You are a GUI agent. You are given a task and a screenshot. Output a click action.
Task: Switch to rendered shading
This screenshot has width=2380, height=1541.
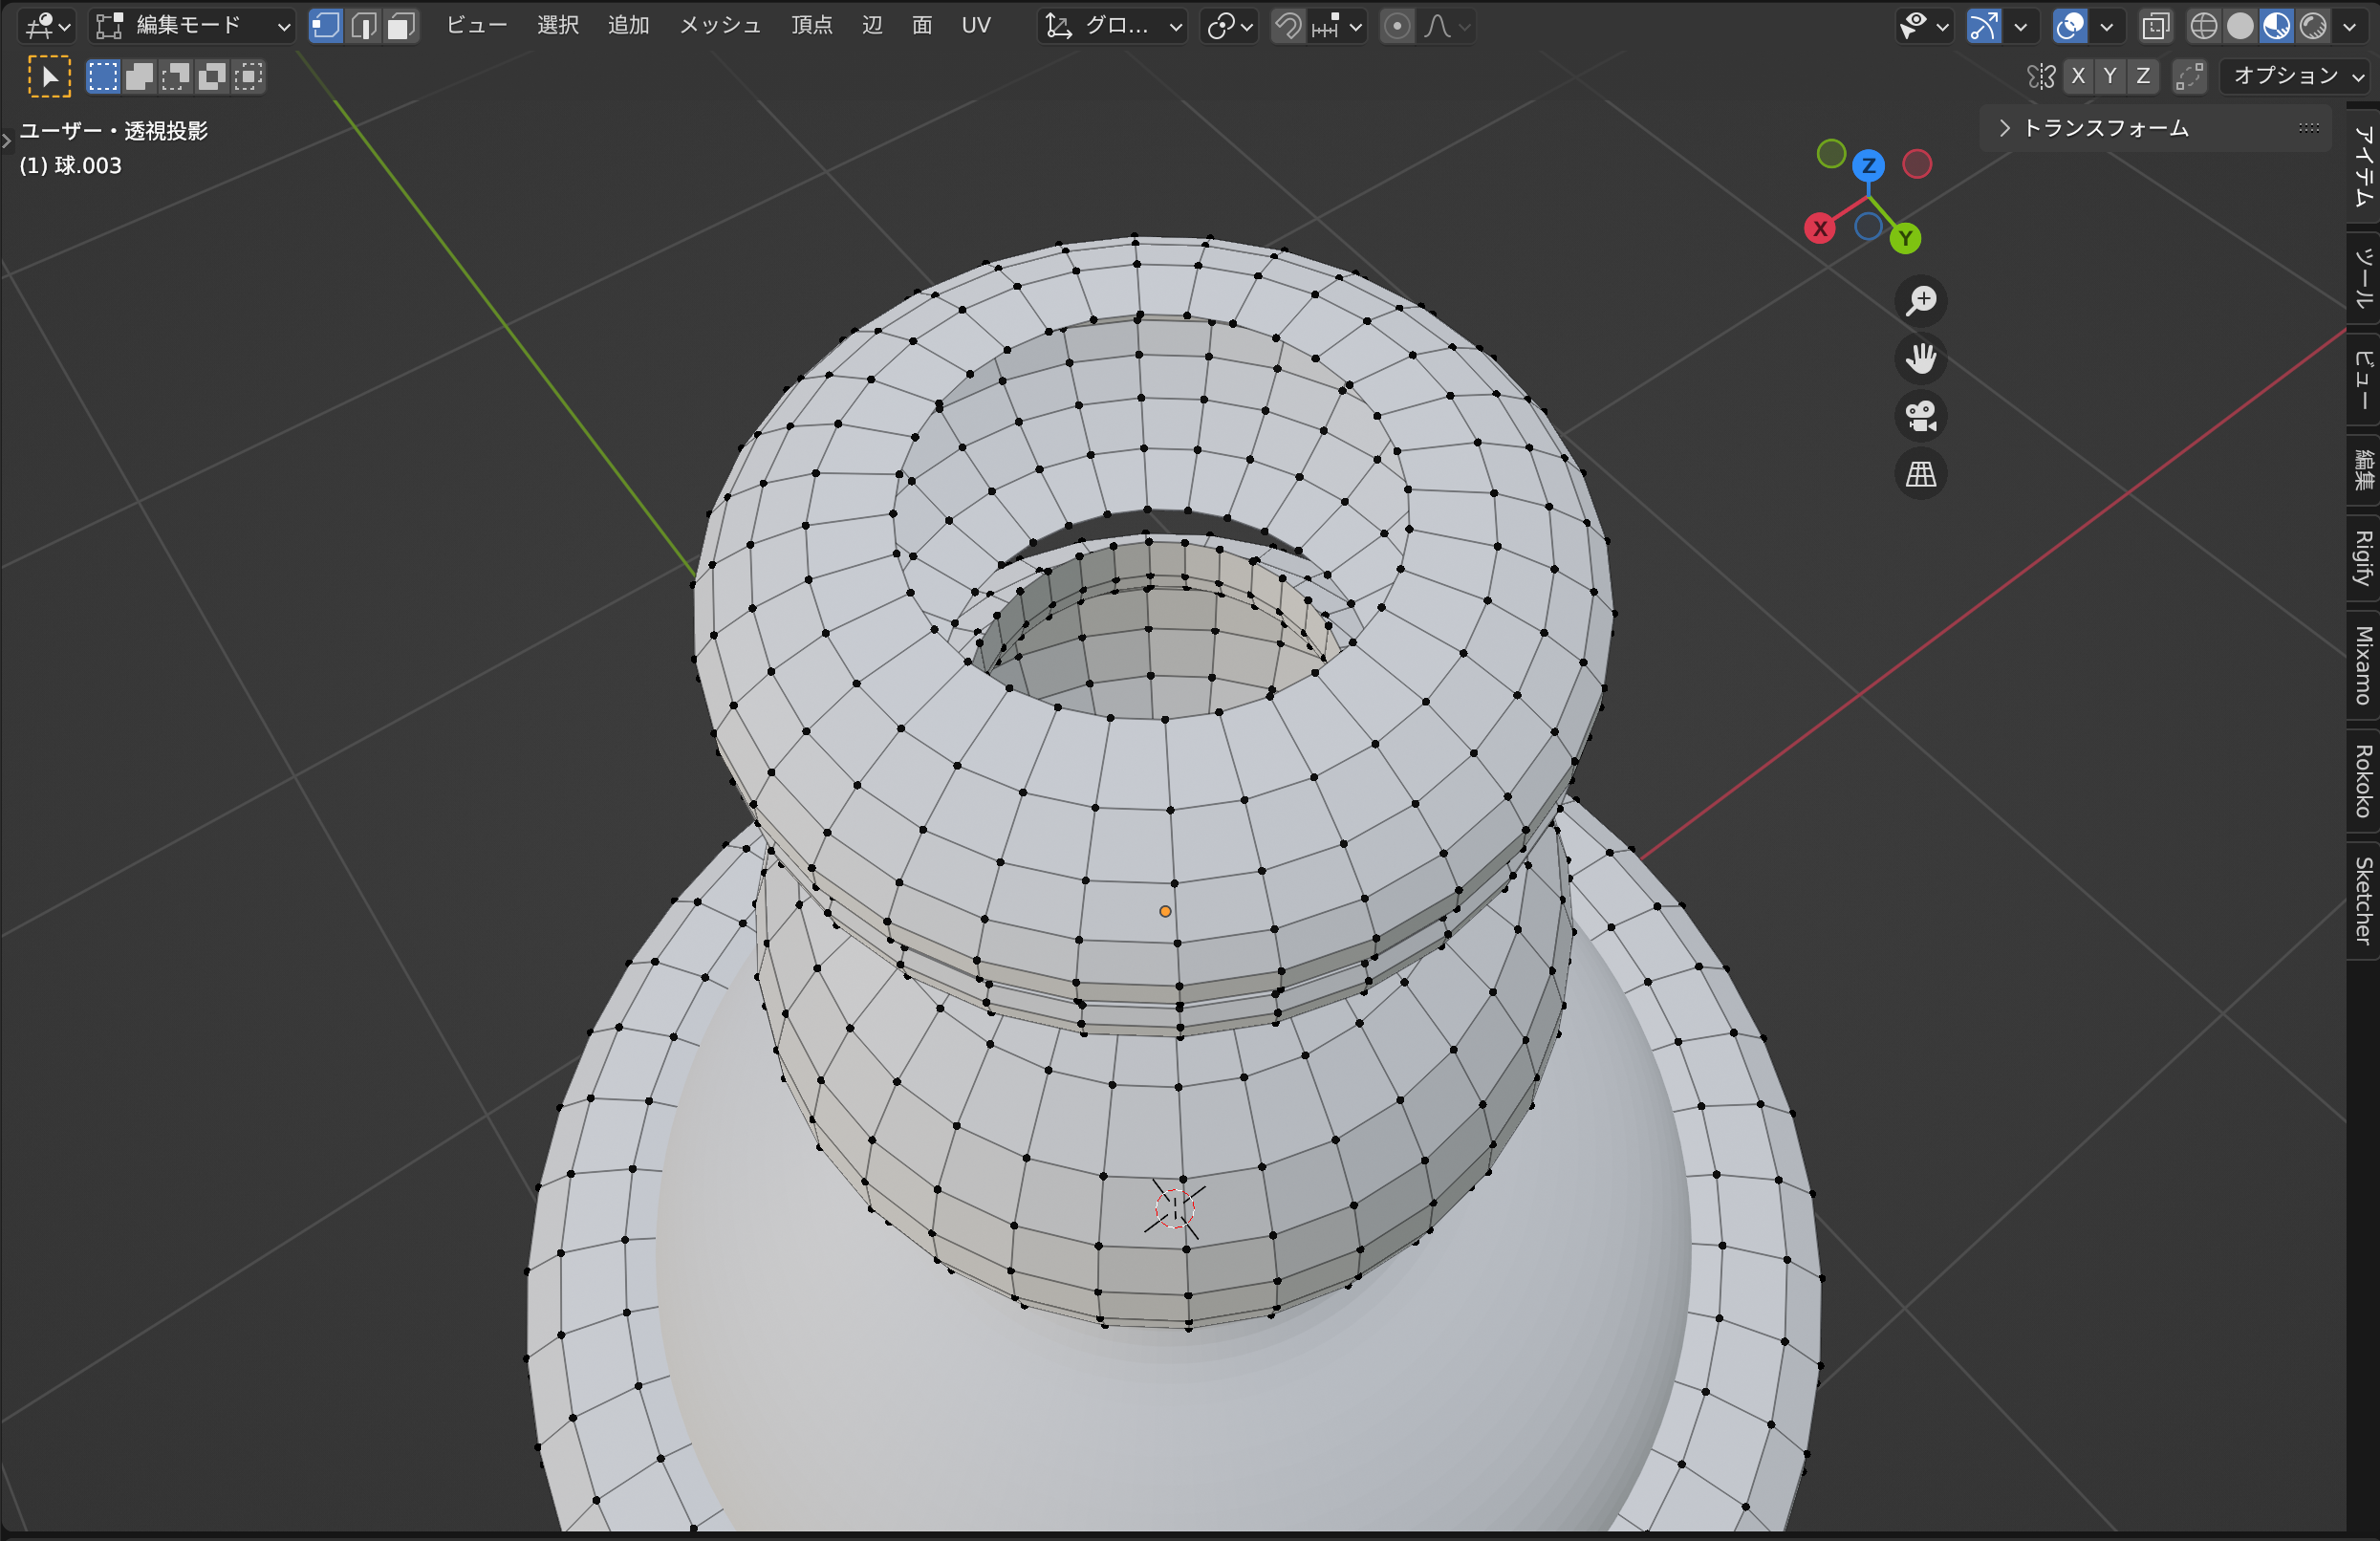point(2313,26)
